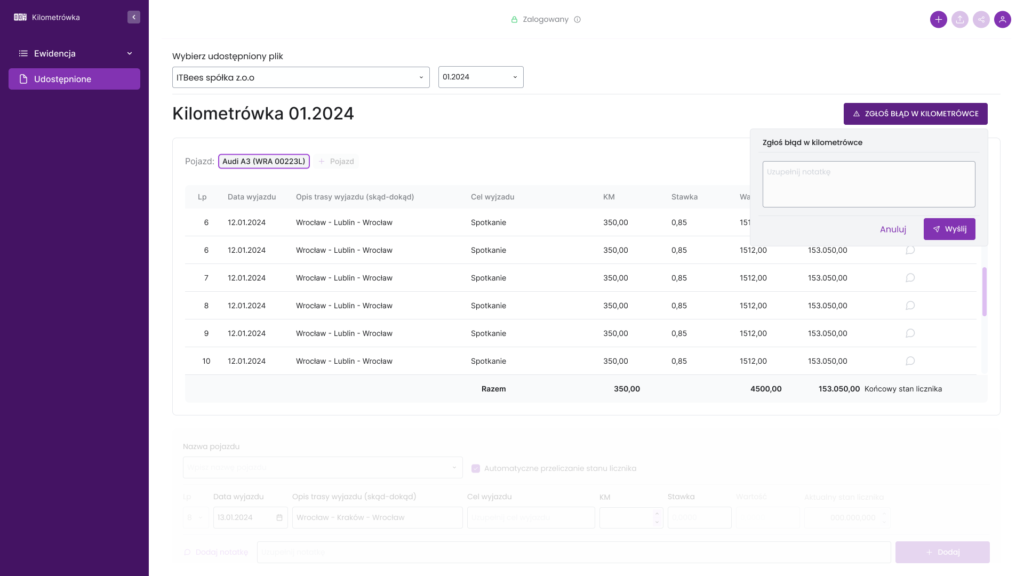1024x576 pixels.
Task: Click the plus add icon in header
Action: point(938,19)
